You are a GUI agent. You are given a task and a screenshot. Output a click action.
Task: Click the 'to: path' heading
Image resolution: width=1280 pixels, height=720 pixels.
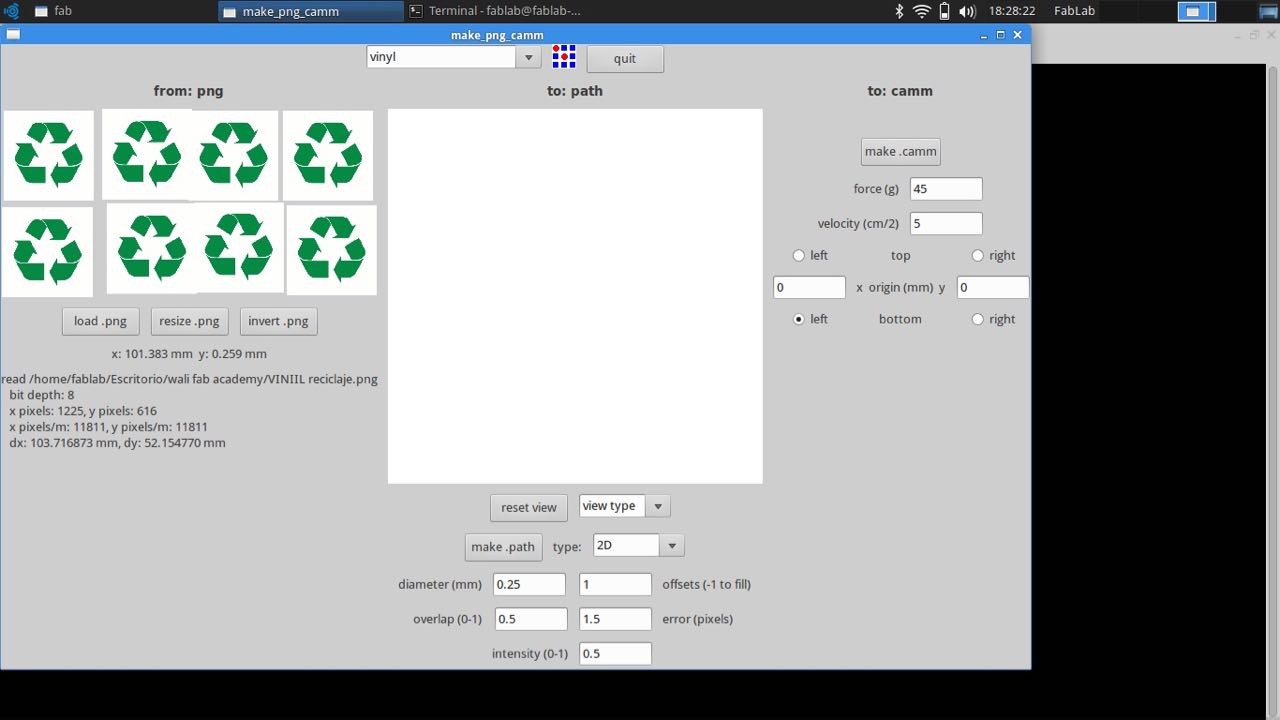point(575,91)
